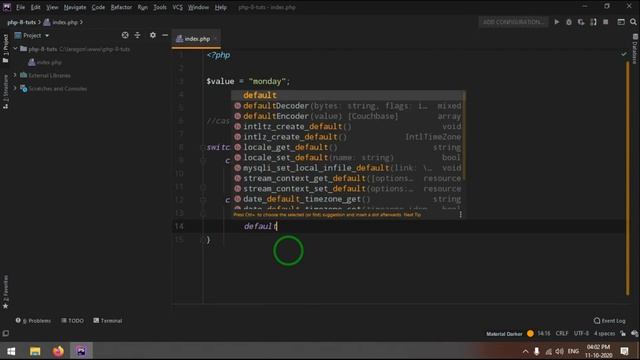Click the completion popup options dots icon

tap(460, 214)
